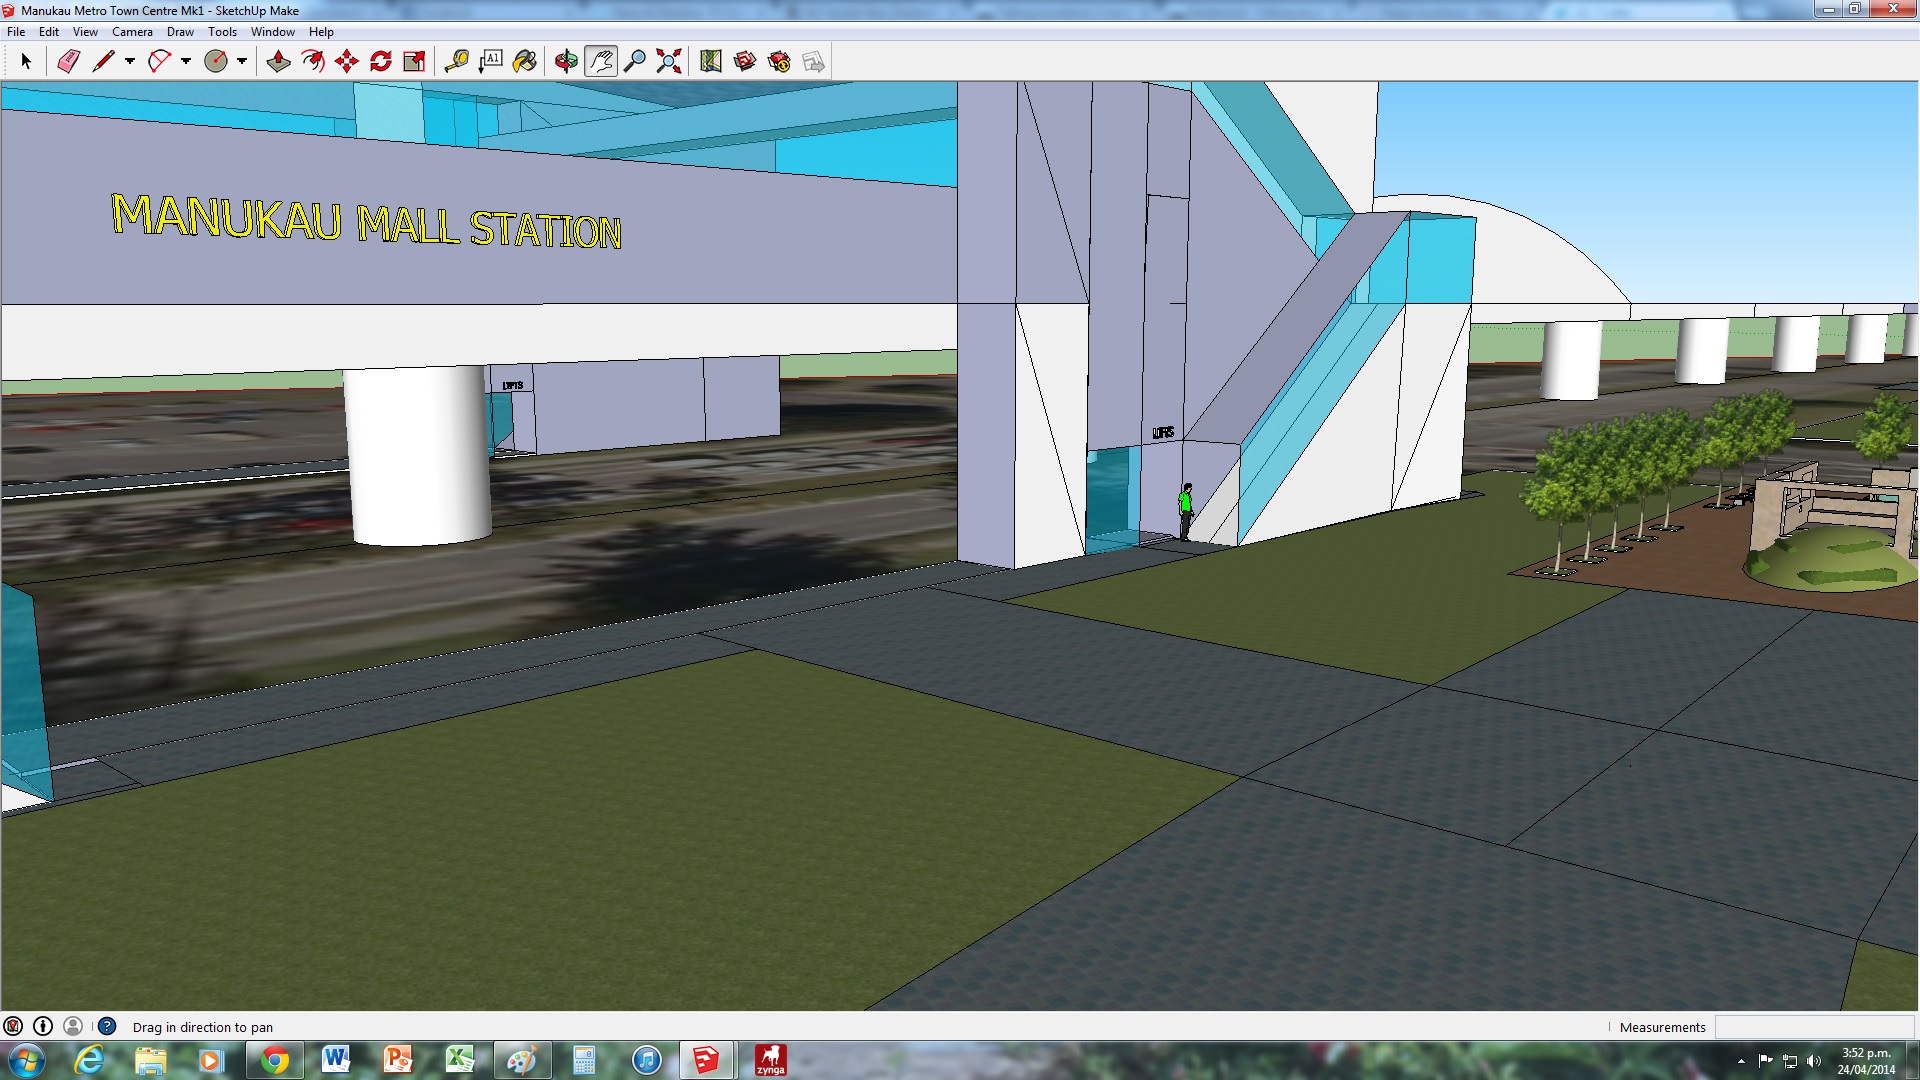This screenshot has width=1920, height=1080.
Task: Open the Window menu
Action: tap(272, 32)
